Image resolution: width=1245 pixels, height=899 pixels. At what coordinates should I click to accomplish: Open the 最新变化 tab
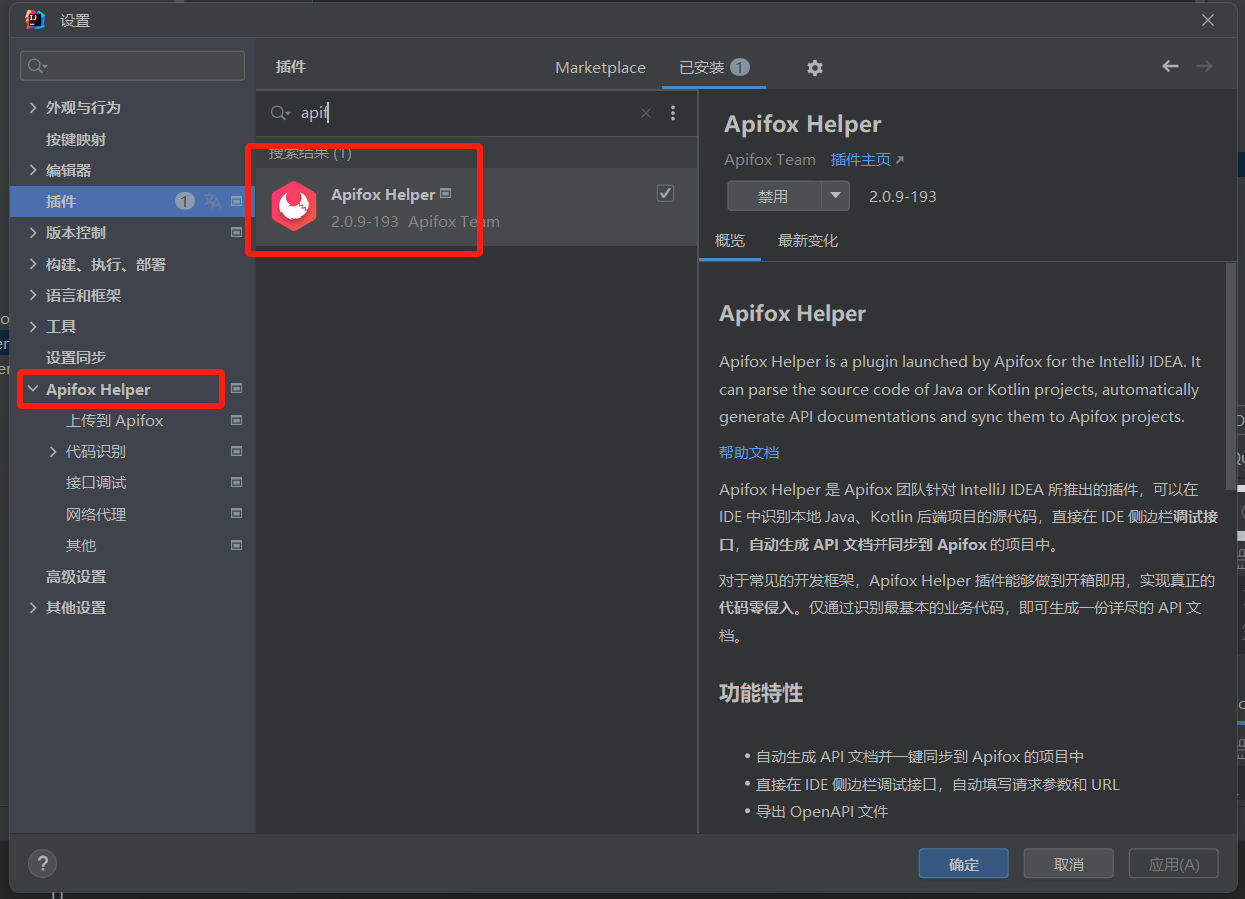tap(808, 241)
